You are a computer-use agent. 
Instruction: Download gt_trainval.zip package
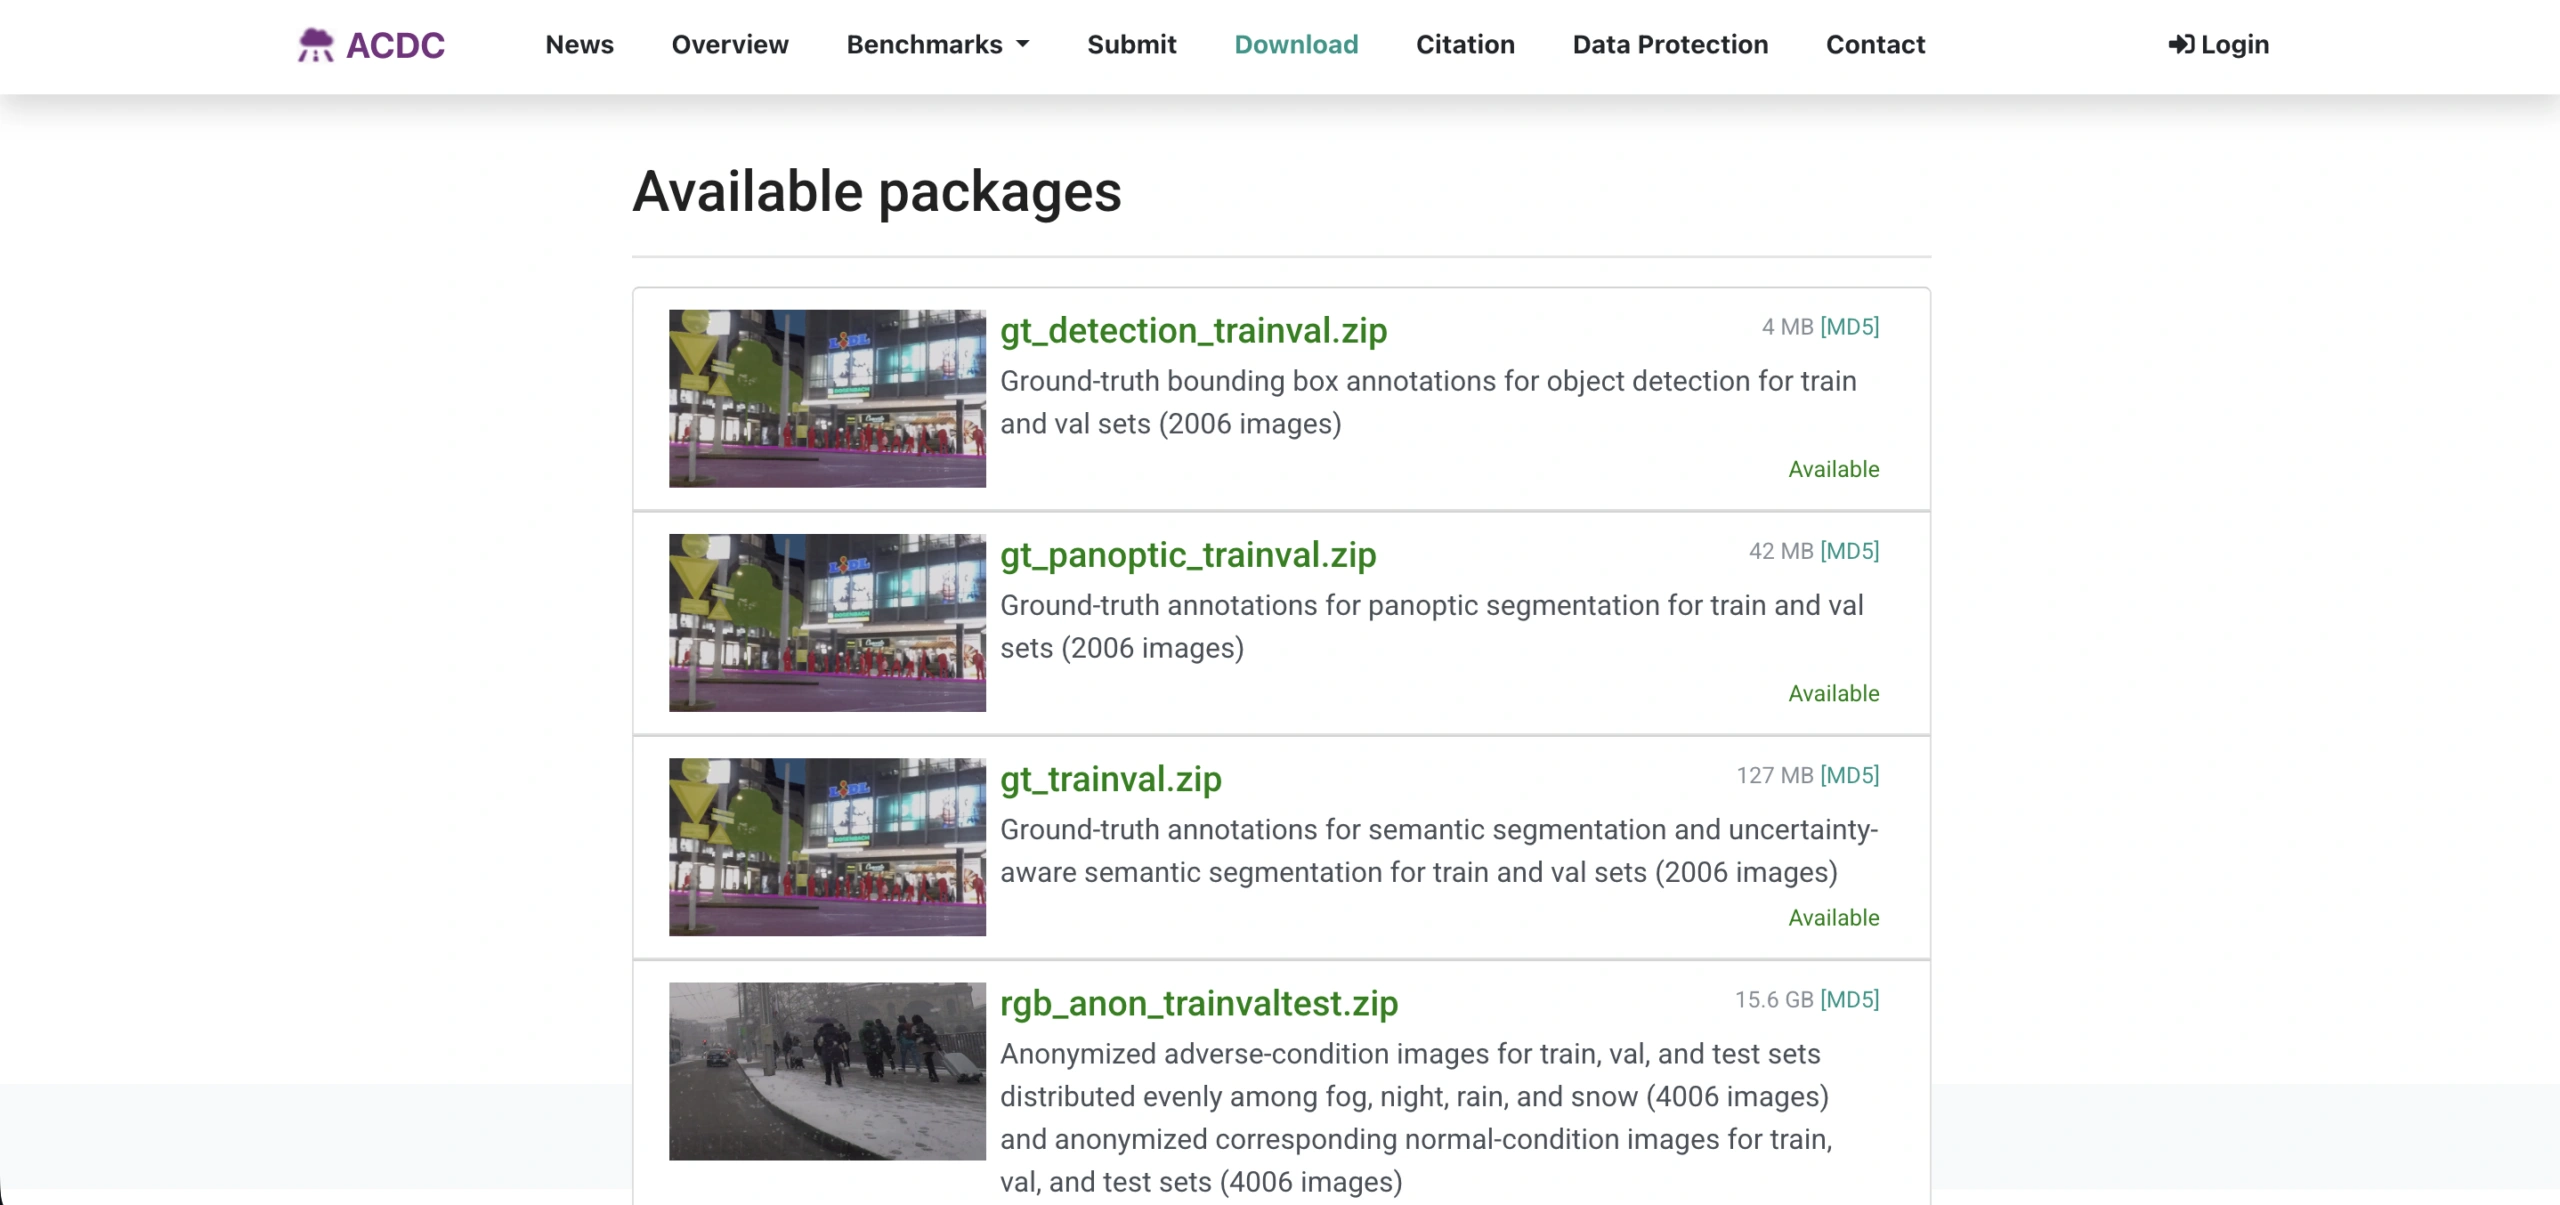[x=1111, y=779]
